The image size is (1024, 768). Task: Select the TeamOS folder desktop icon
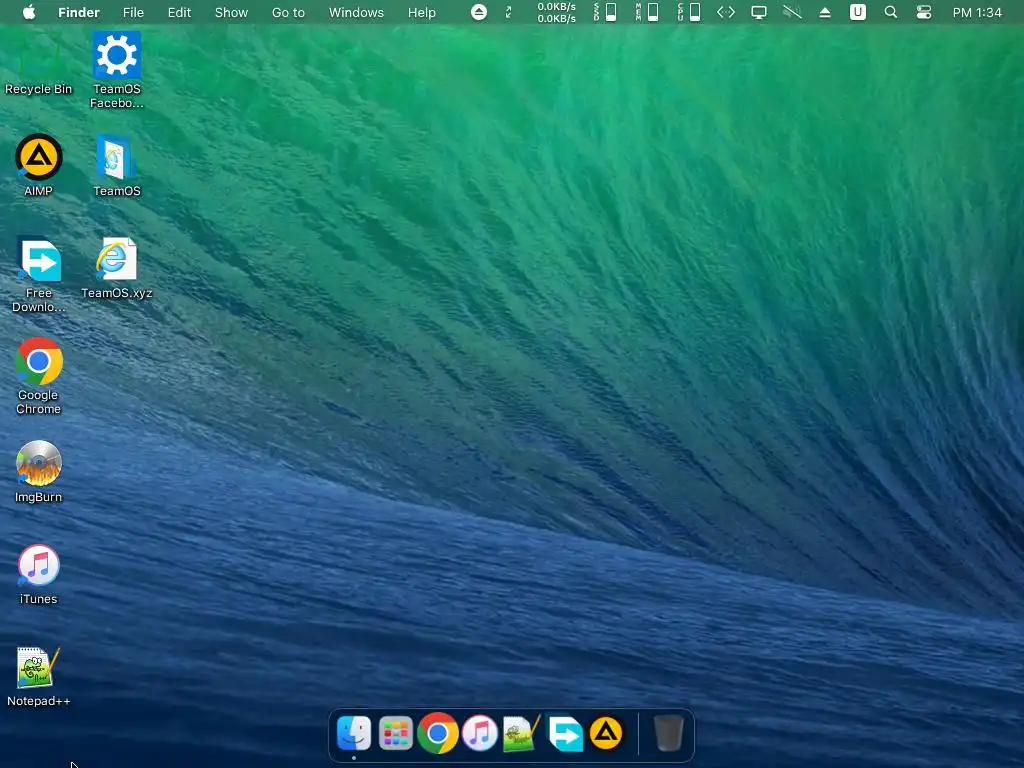click(117, 165)
